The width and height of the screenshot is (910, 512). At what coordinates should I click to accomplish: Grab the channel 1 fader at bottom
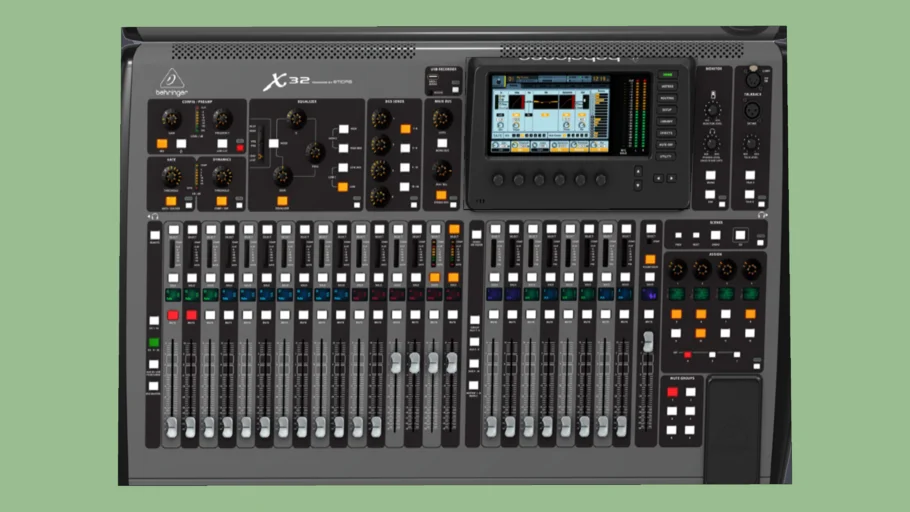click(172, 427)
